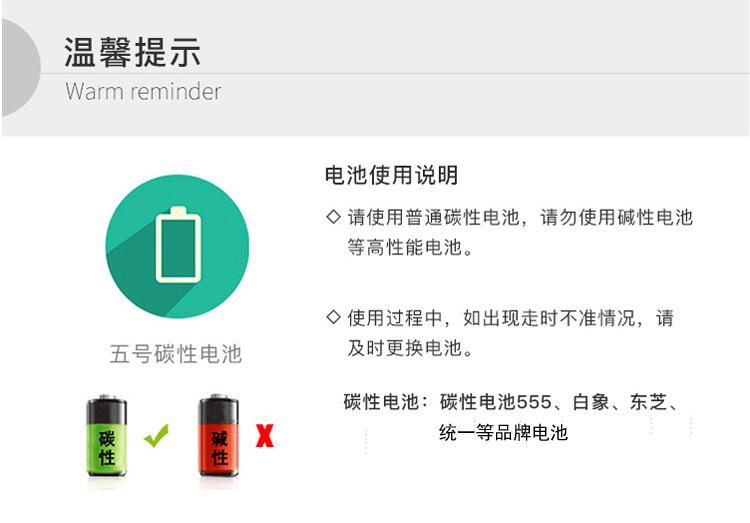Click the line 等高性能电池
The image size is (750, 523).
click(410, 247)
